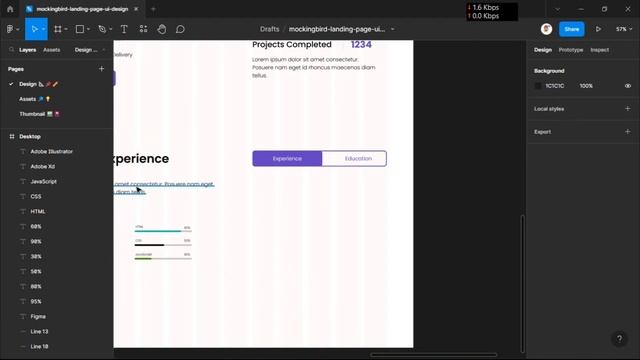Open the Inspect tab
640x360 pixels.
coord(599,50)
